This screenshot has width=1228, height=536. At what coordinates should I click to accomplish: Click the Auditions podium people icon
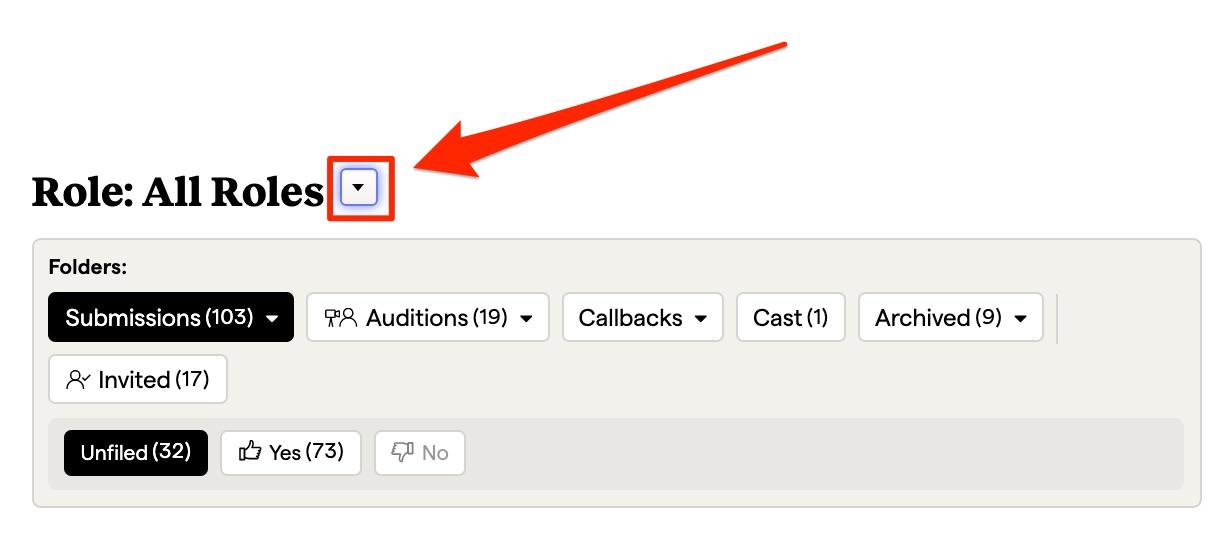click(x=341, y=318)
